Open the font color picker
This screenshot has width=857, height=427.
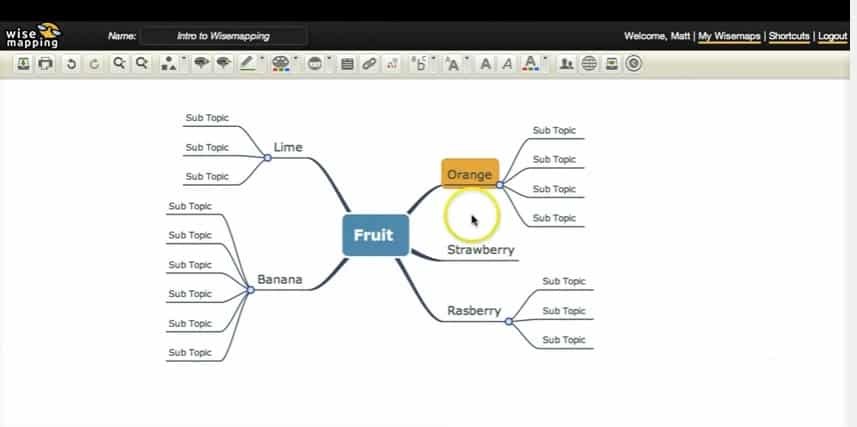[x=532, y=64]
